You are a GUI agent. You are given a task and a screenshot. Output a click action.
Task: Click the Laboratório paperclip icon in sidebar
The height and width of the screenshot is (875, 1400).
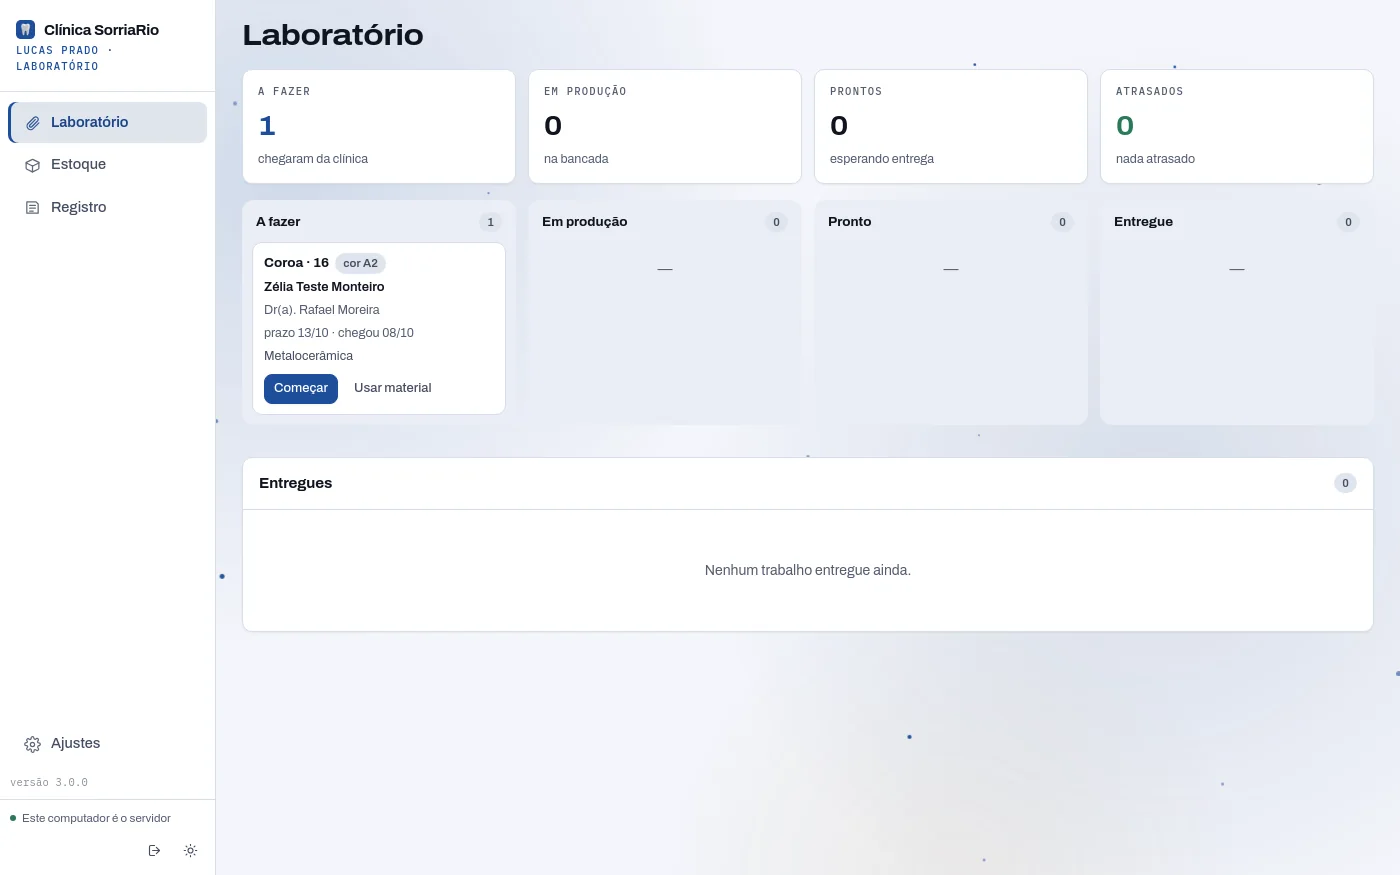click(x=32, y=123)
